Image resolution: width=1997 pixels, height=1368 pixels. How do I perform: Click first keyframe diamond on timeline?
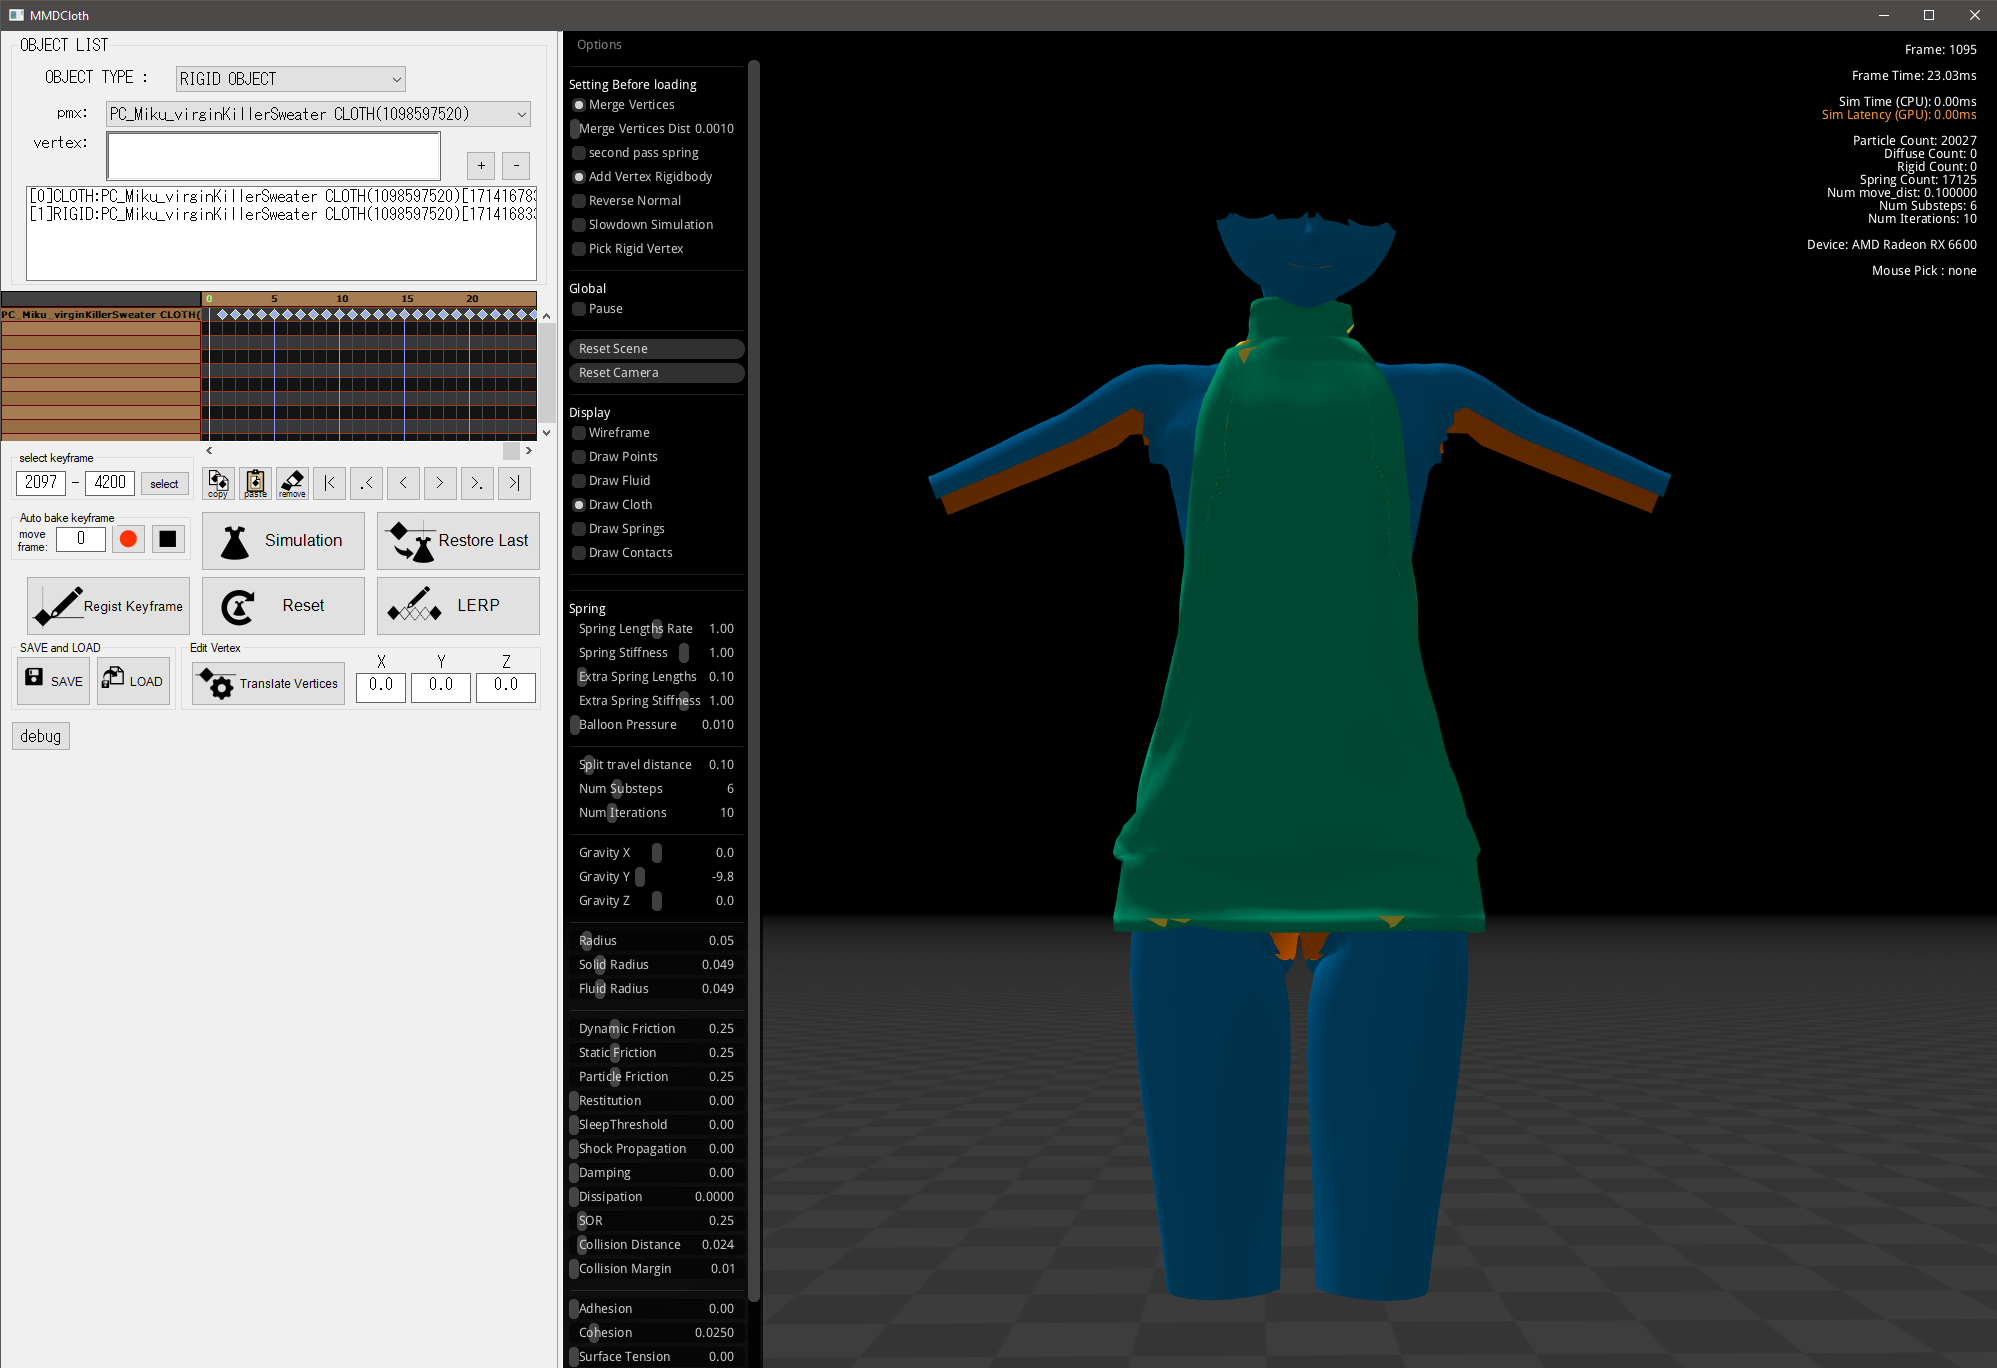[x=222, y=315]
